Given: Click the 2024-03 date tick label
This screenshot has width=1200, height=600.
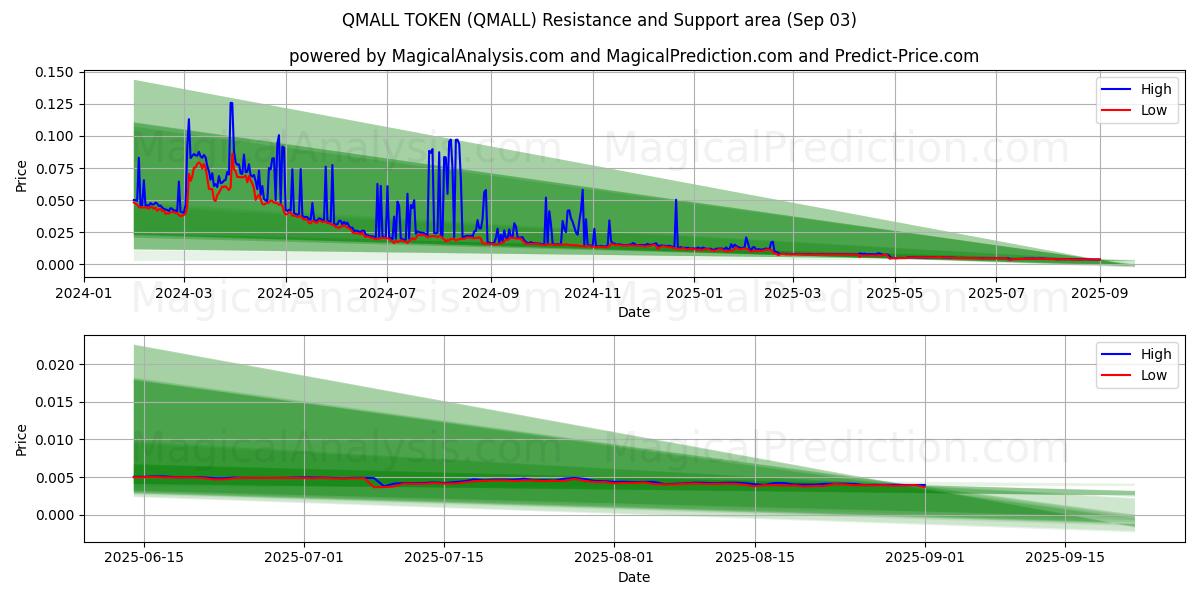Looking at the screenshot, I should [x=184, y=293].
